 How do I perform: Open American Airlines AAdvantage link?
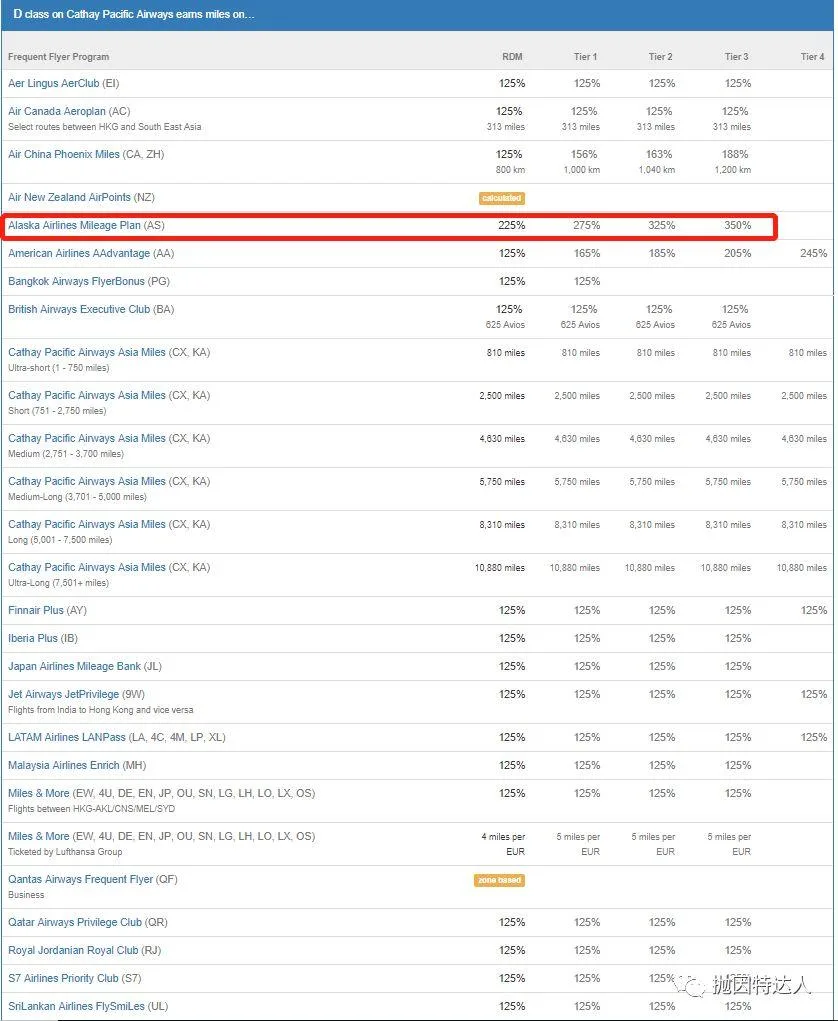79,253
